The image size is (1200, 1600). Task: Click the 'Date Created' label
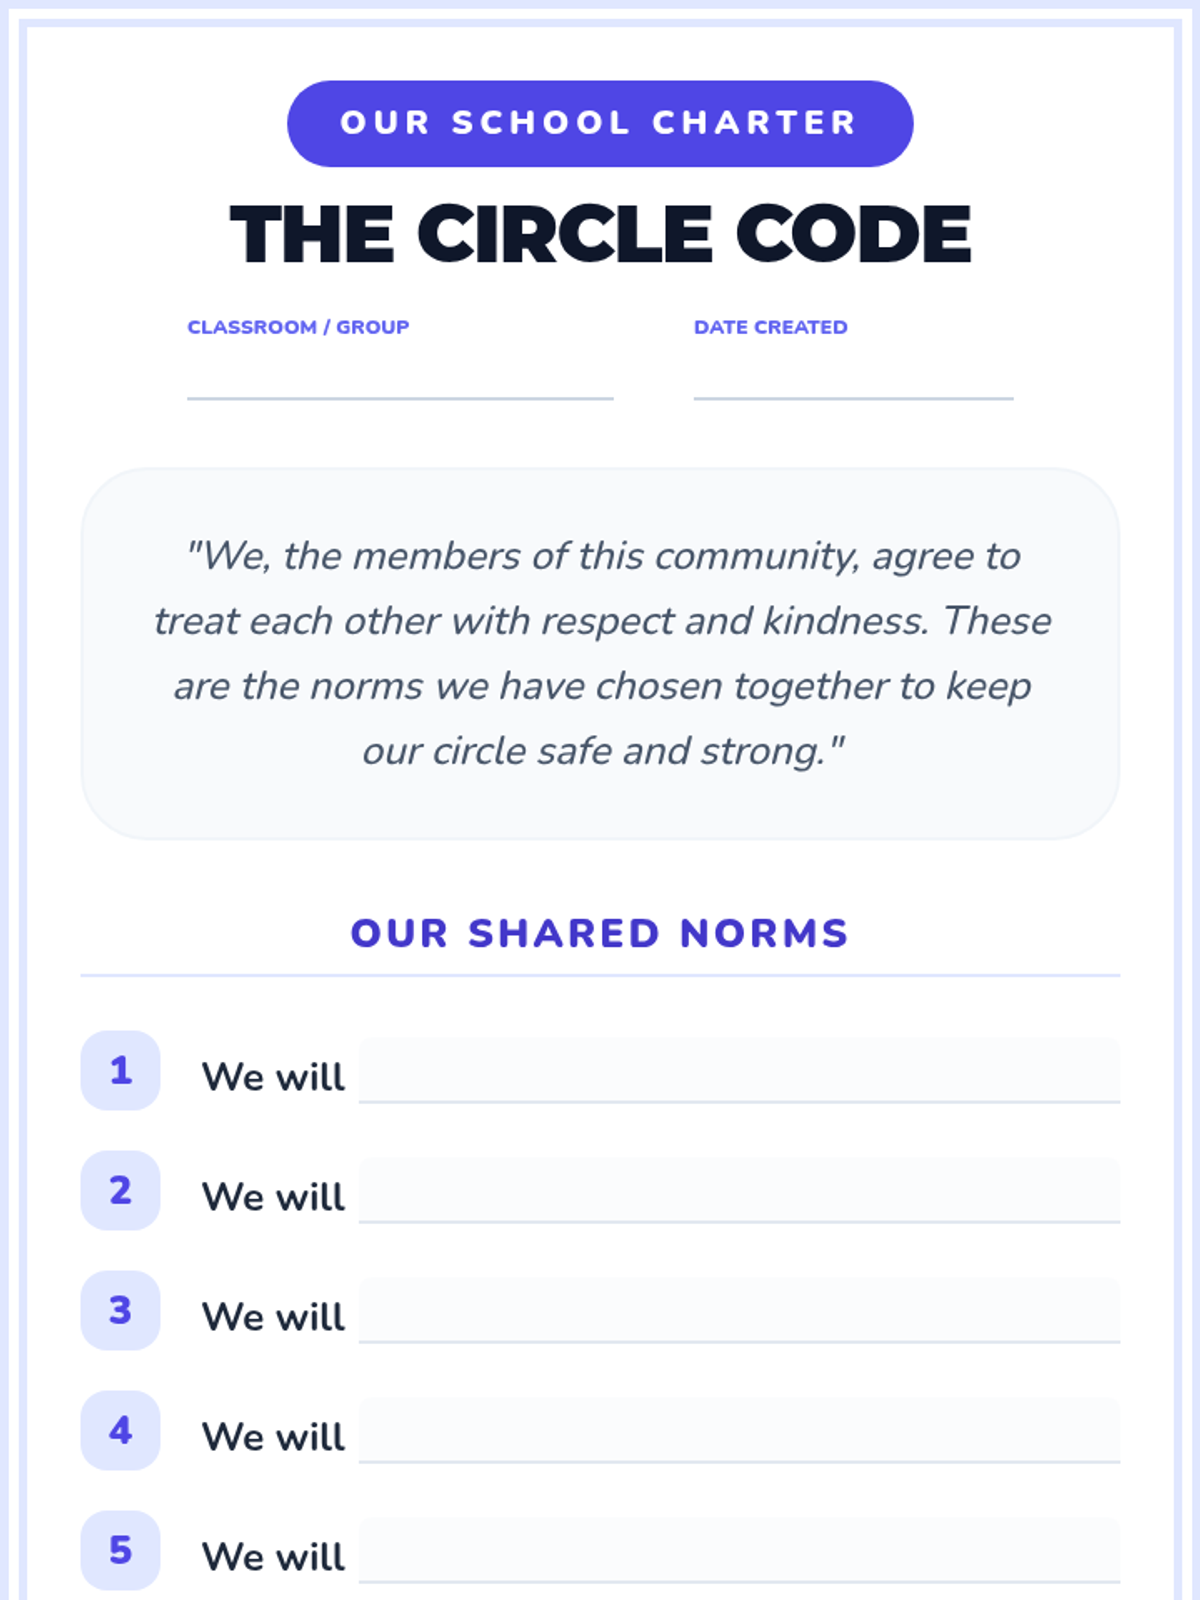click(x=770, y=327)
